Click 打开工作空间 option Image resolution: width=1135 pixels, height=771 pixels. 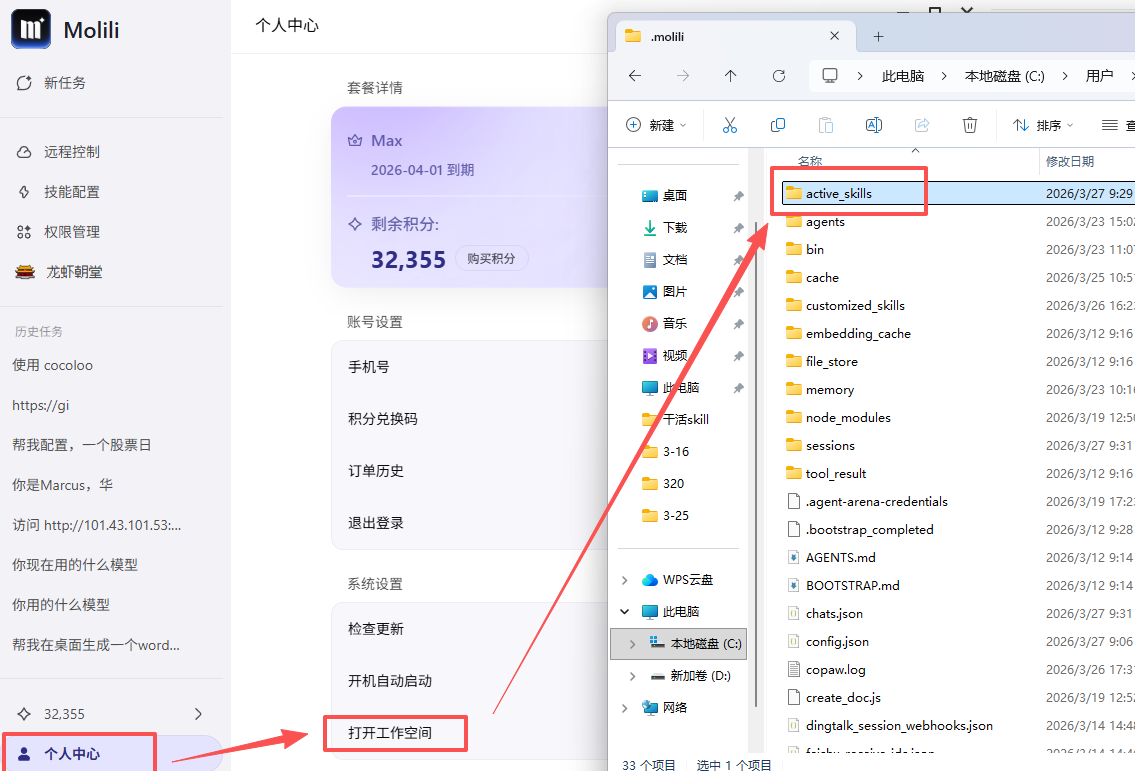(x=392, y=734)
